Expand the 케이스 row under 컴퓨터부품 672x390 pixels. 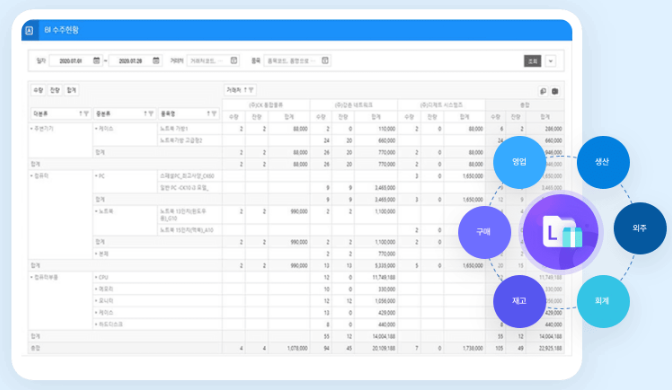[96, 313]
